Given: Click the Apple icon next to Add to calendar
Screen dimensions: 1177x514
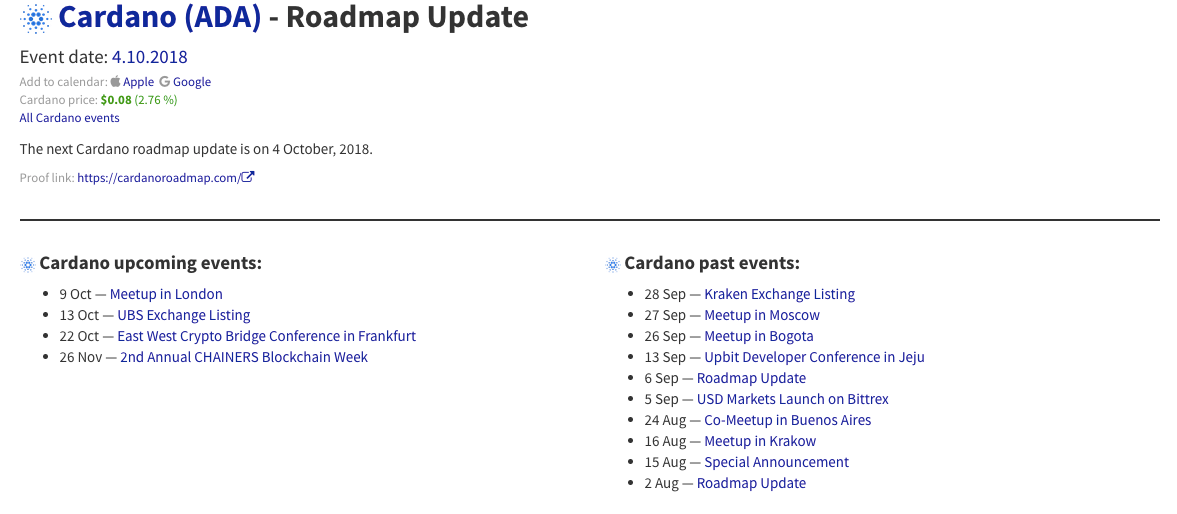Looking at the screenshot, I should [116, 81].
